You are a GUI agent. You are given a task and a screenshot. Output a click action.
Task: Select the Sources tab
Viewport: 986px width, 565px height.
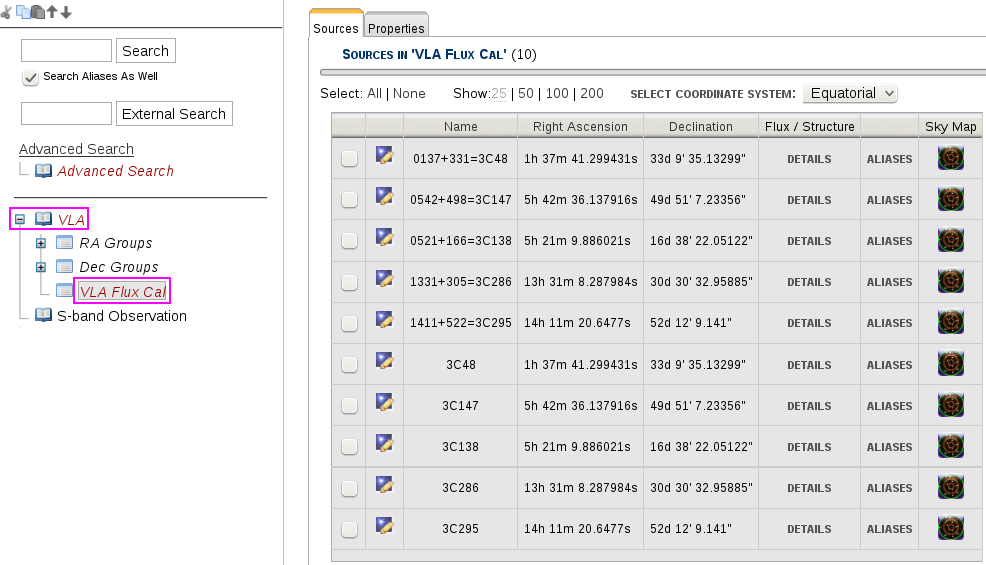(x=336, y=28)
